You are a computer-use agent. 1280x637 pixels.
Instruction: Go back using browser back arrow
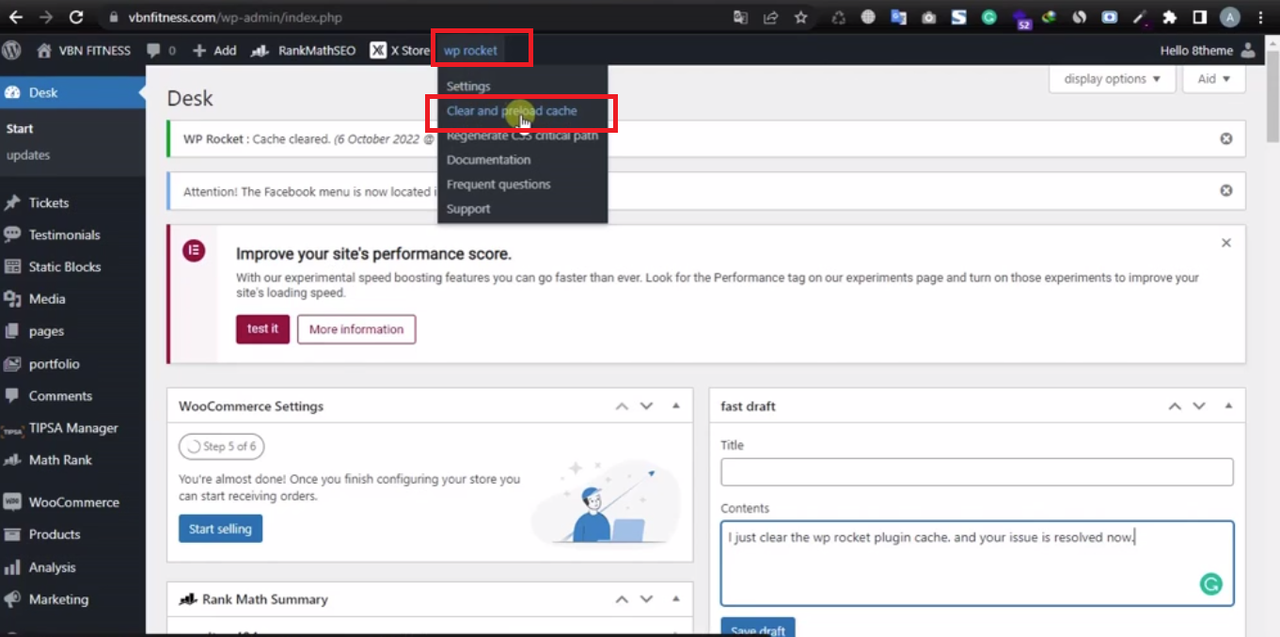point(16,17)
